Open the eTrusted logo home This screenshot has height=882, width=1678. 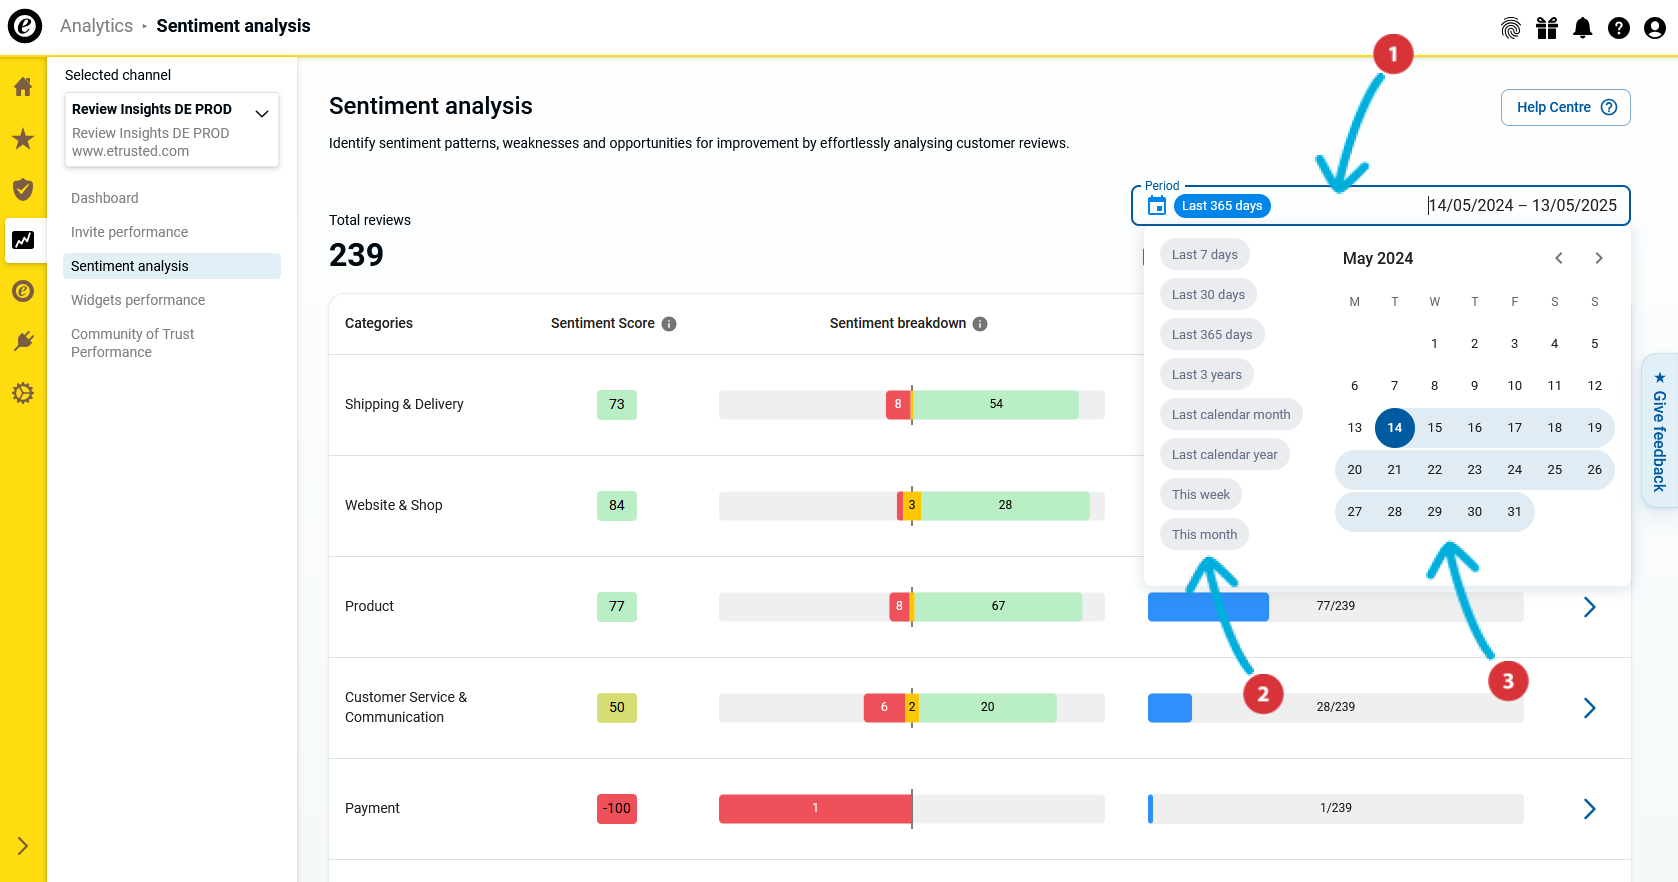25,26
